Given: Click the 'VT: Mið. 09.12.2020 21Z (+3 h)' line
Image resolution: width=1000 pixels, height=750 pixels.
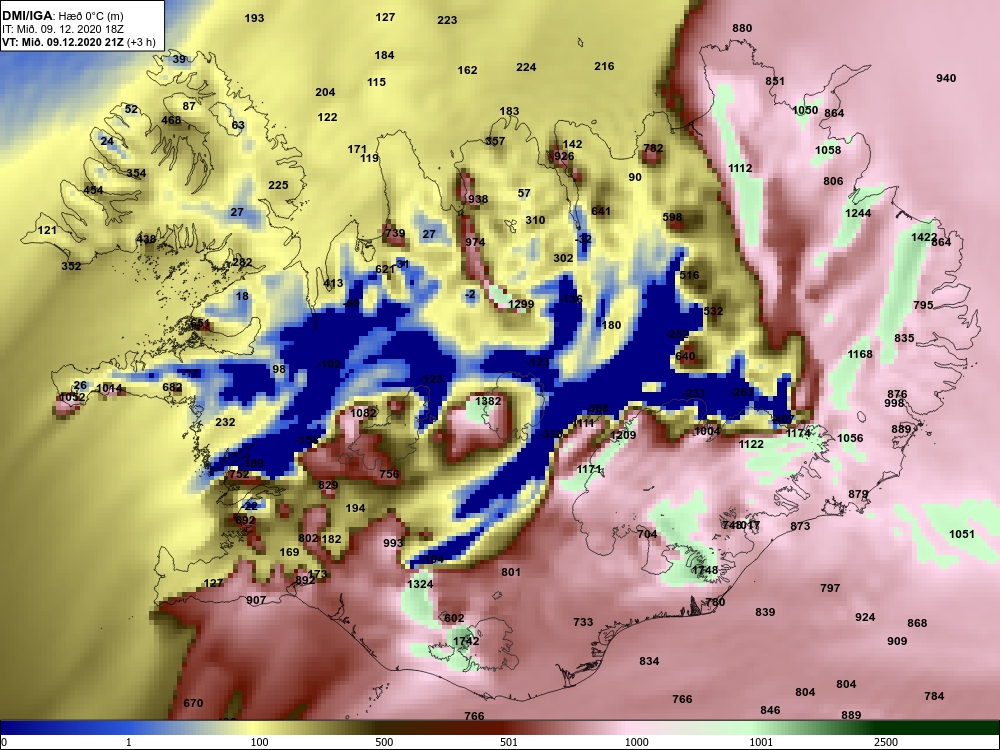Looking at the screenshot, I should tap(78, 42).
